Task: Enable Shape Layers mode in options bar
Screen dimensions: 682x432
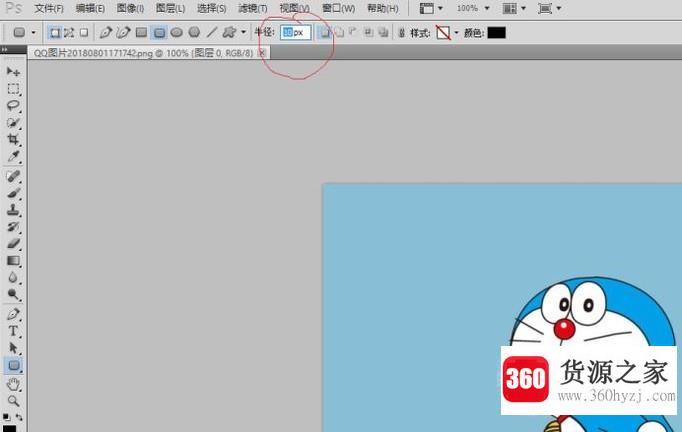Action: tap(55, 33)
